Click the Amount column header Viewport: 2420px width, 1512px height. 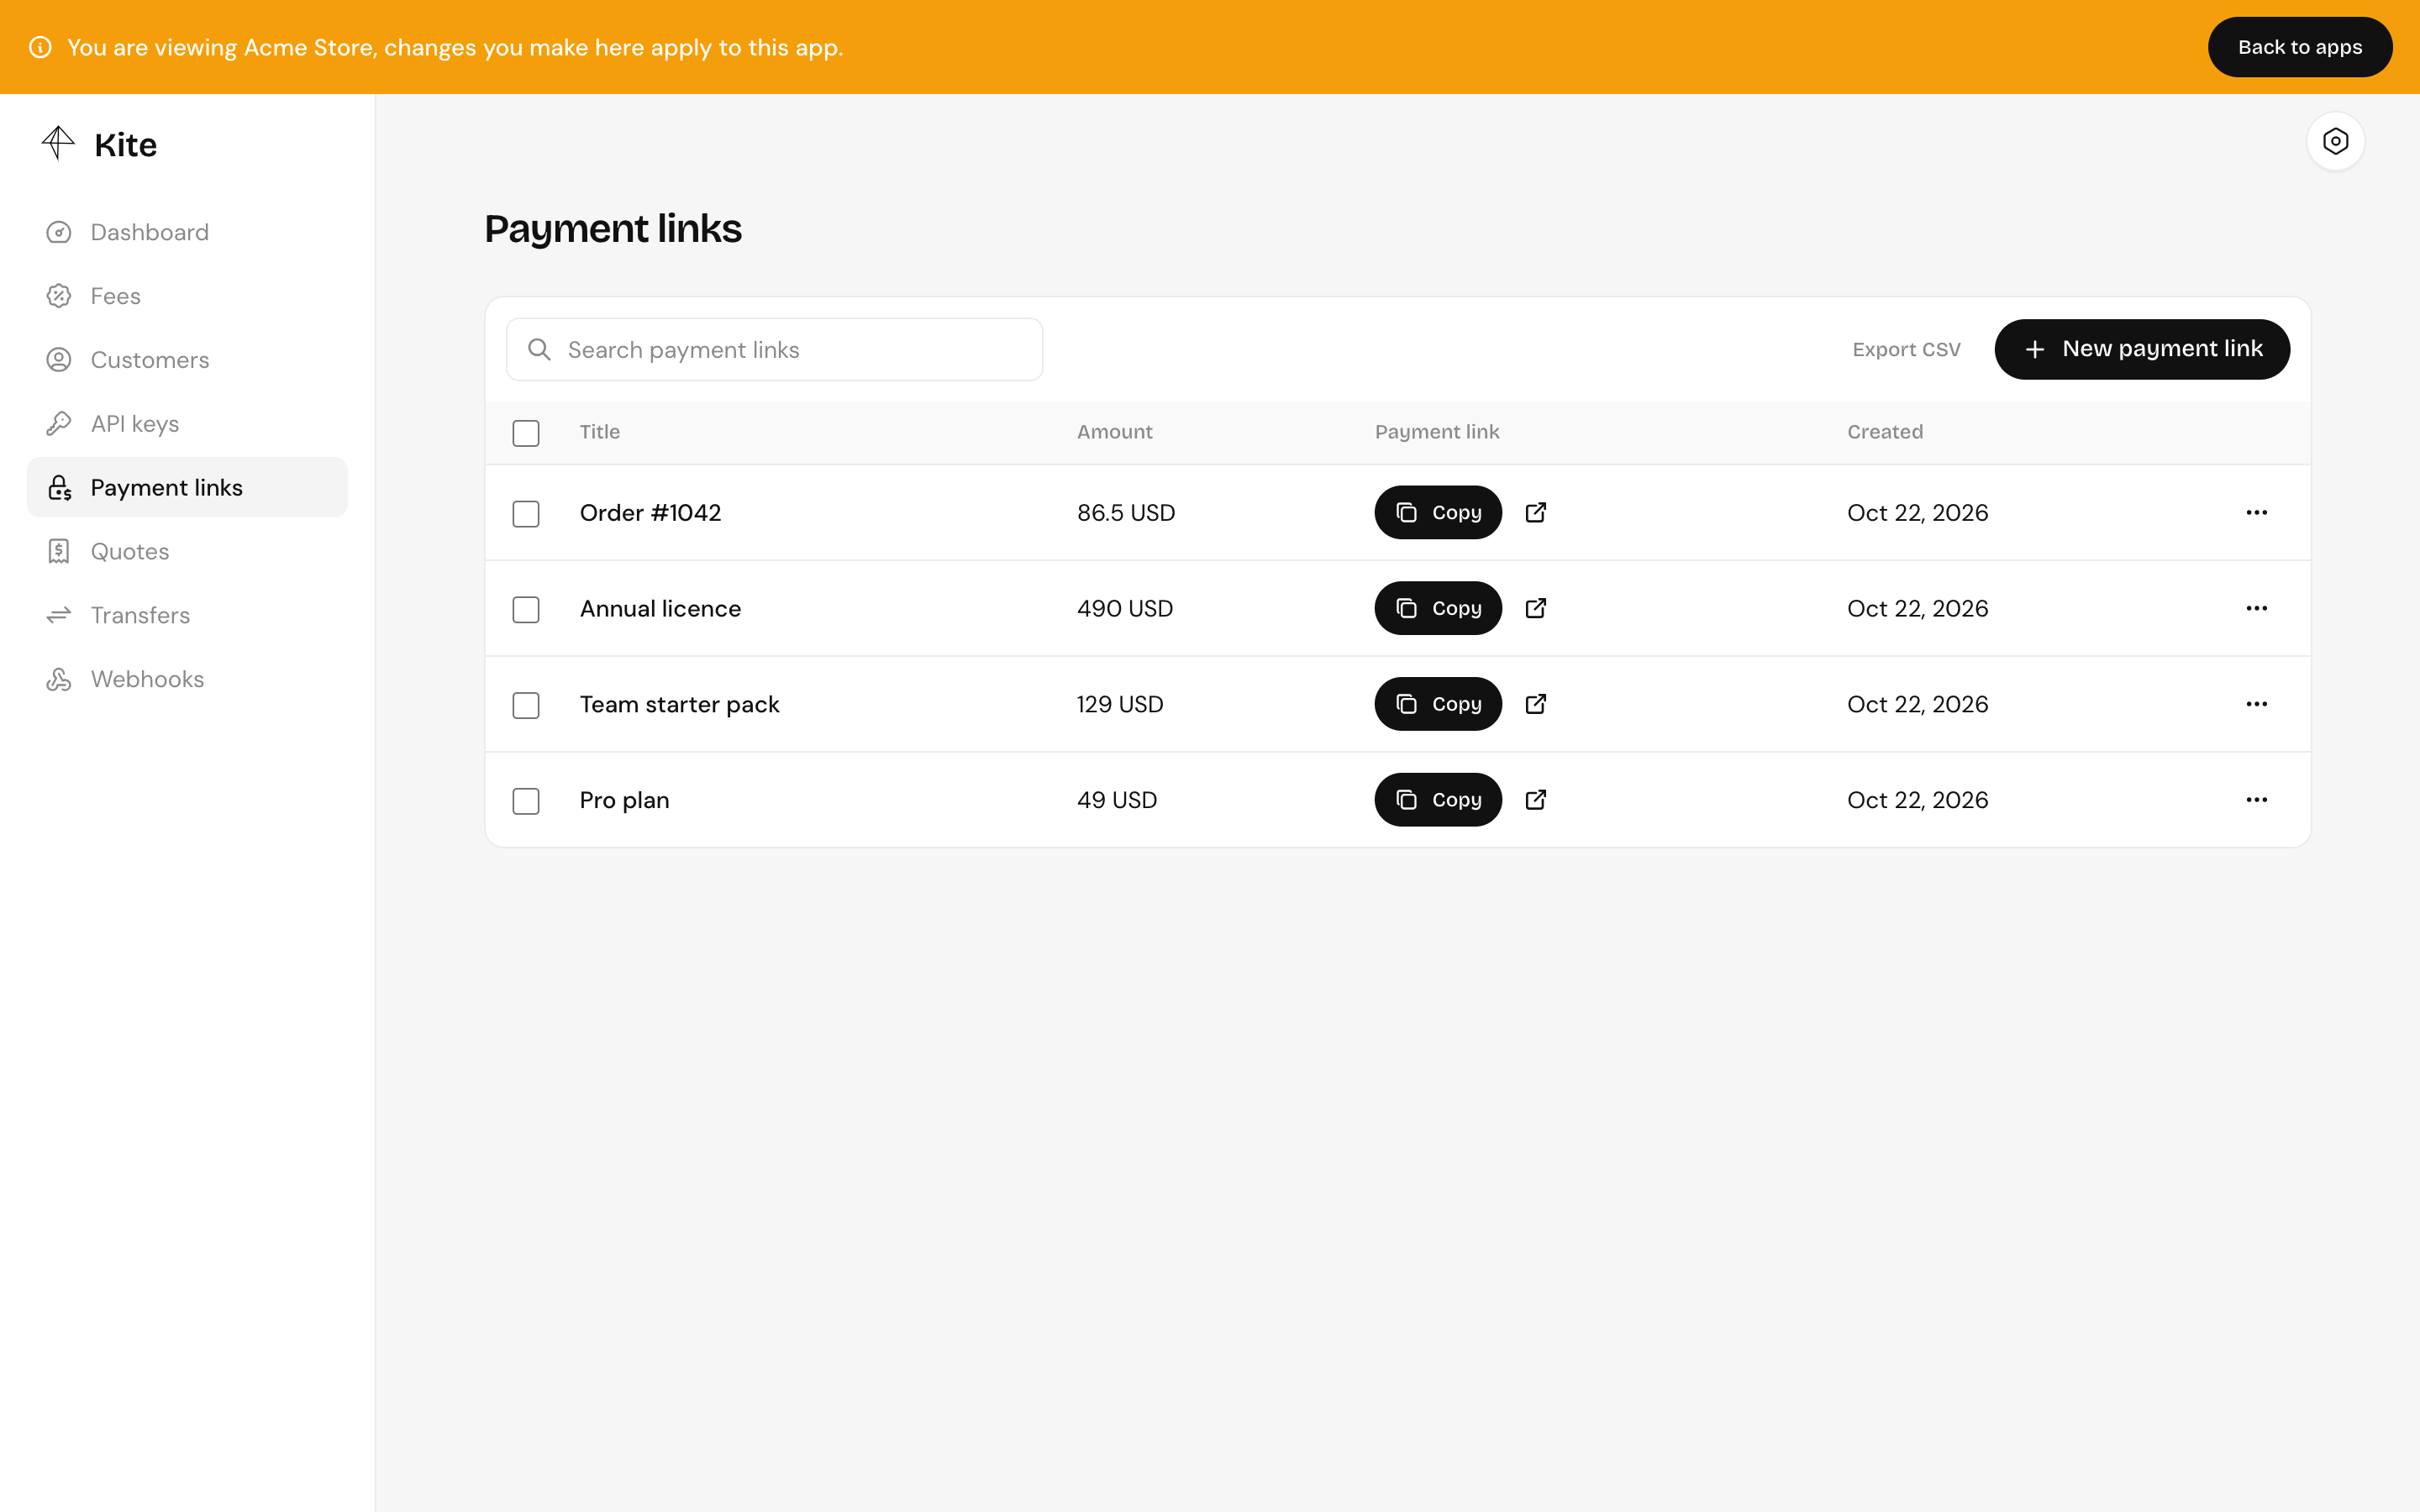click(1114, 432)
